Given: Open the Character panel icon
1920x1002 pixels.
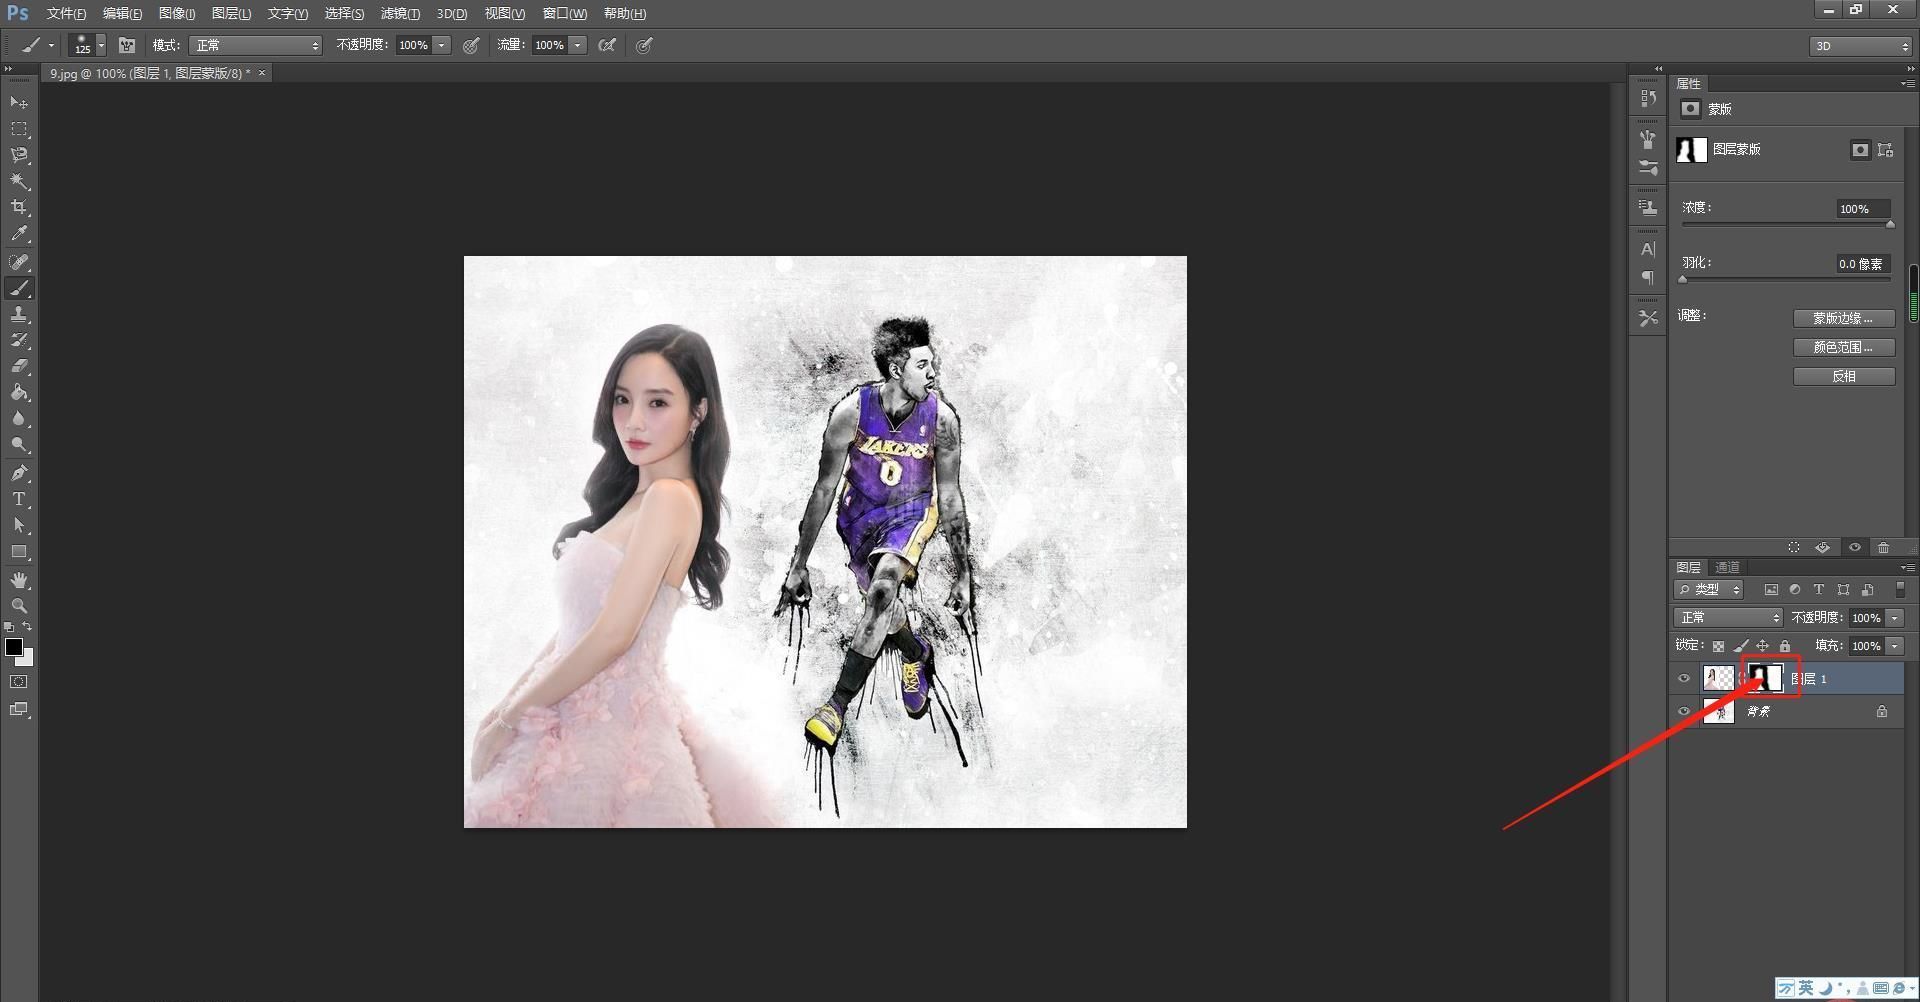Looking at the screenshot, I should tap(1648, 249).
